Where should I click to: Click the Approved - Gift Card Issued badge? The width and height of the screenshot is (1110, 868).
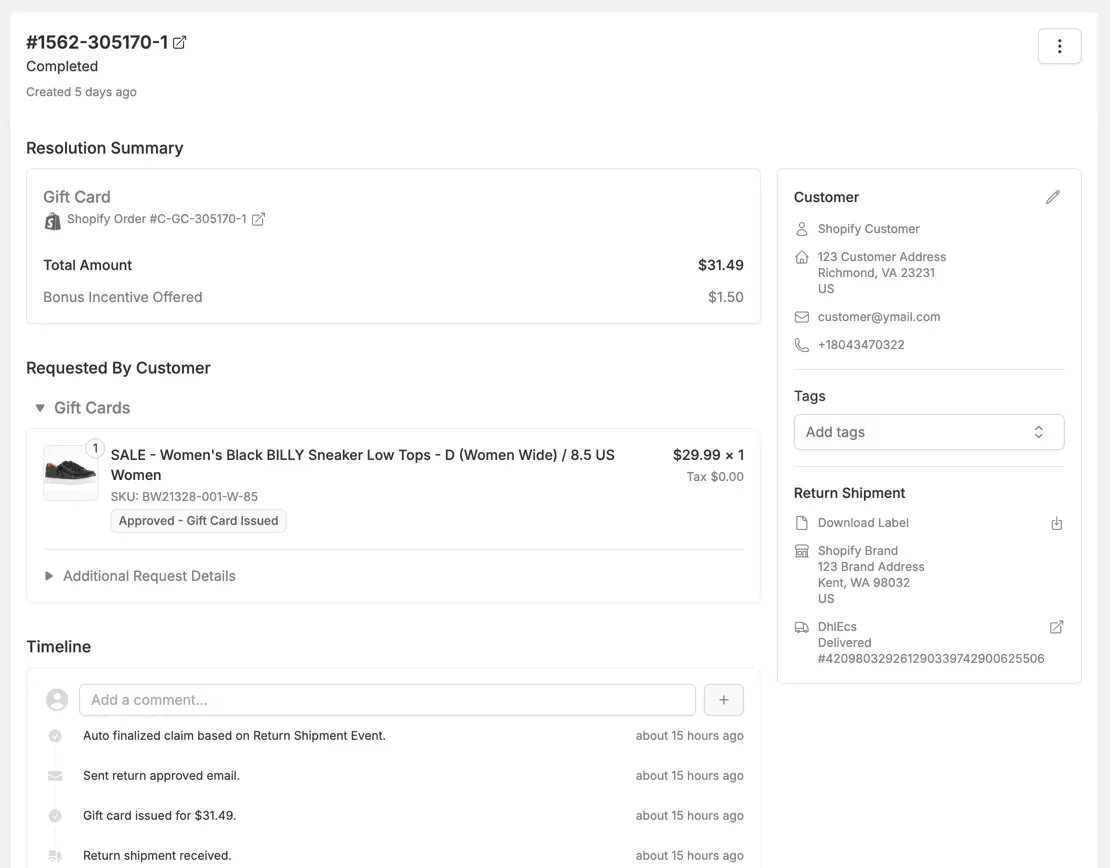point(198,521)
